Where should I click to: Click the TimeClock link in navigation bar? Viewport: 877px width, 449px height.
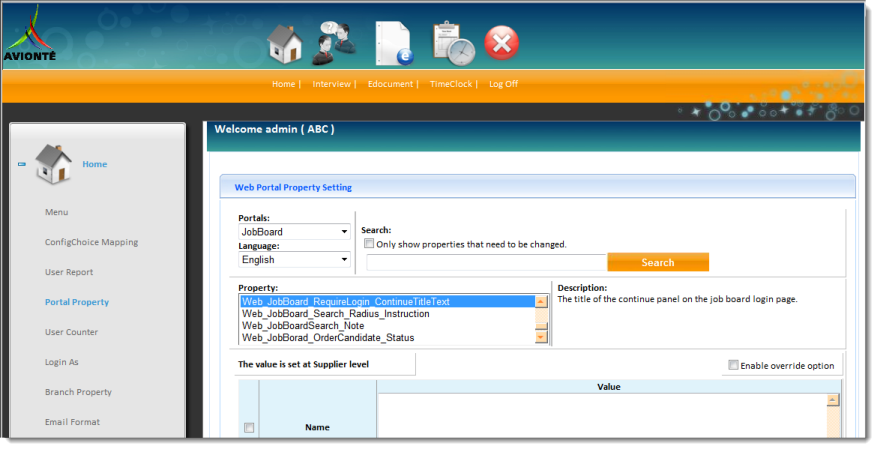tap(452, 84)
